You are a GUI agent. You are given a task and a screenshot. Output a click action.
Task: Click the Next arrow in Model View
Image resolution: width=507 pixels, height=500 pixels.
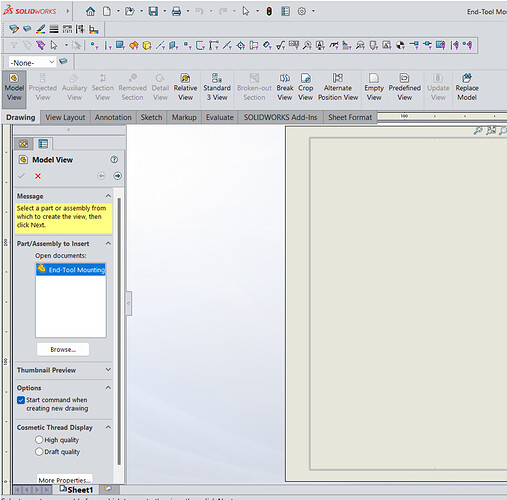coord(117,176)
